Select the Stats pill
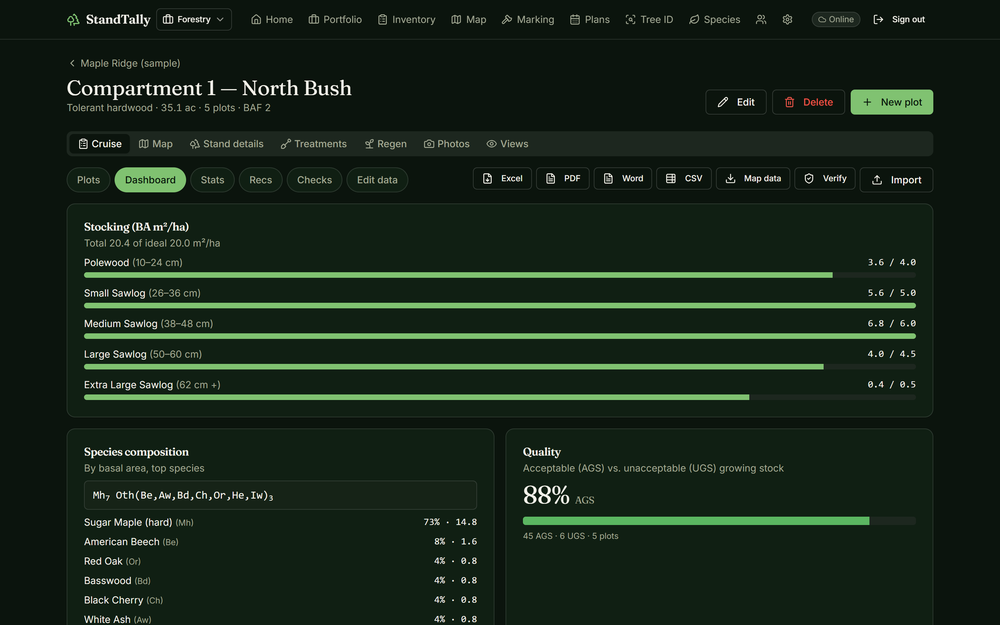This screenshot has height=625, width=1000. click(x=212, y=180)
